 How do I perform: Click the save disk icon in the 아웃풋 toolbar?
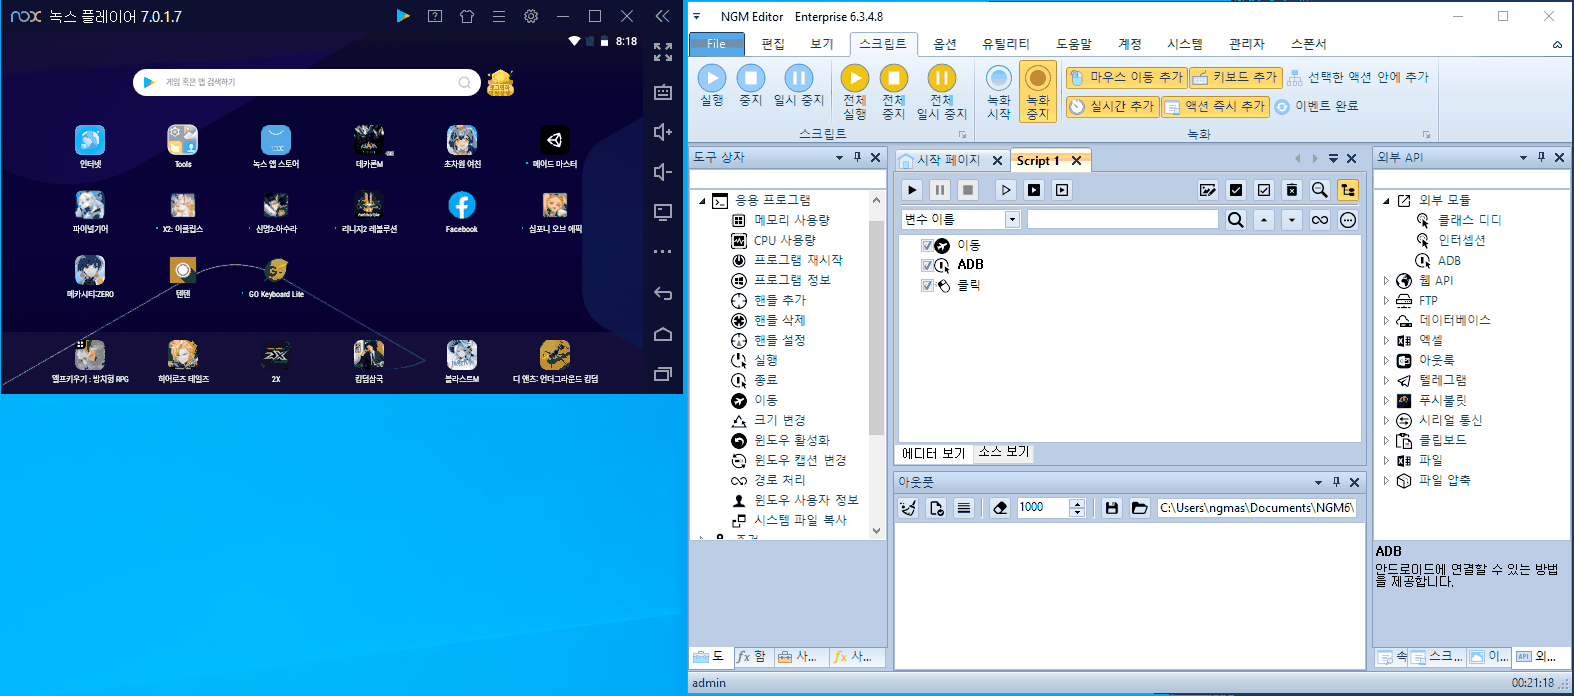tap(1111, 508)
